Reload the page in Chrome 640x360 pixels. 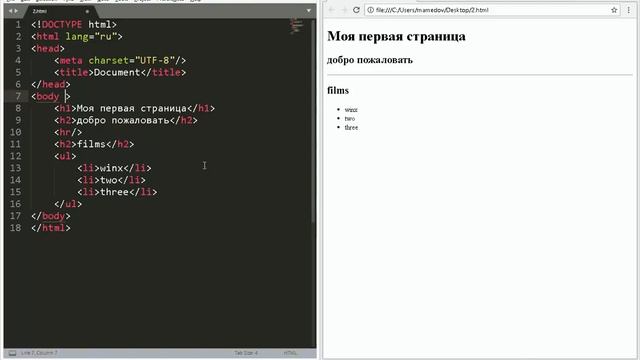356,10
